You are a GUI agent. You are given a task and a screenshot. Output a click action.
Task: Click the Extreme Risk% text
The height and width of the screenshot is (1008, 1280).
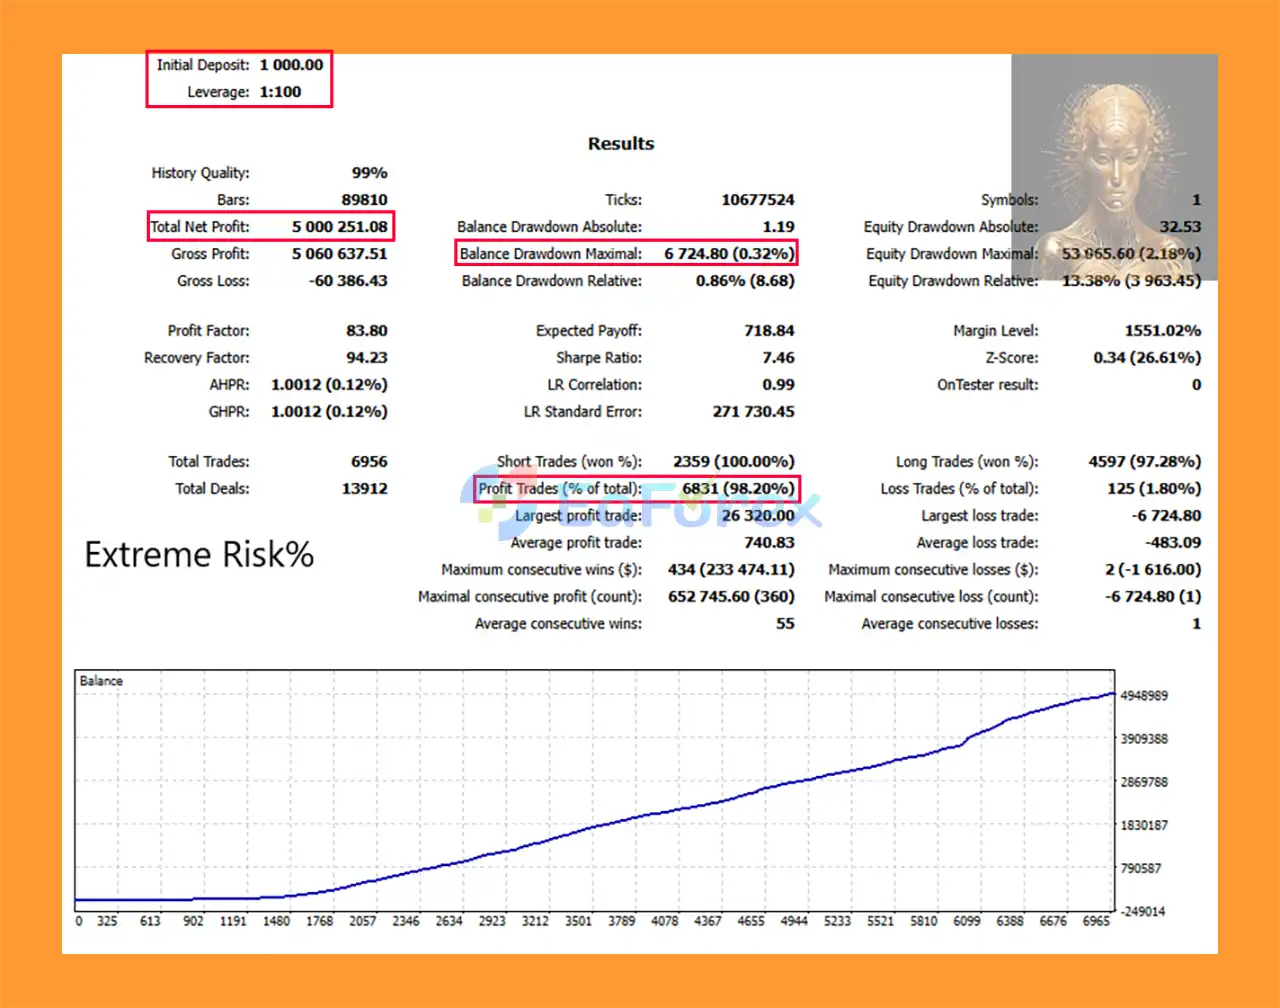(199, 555)
